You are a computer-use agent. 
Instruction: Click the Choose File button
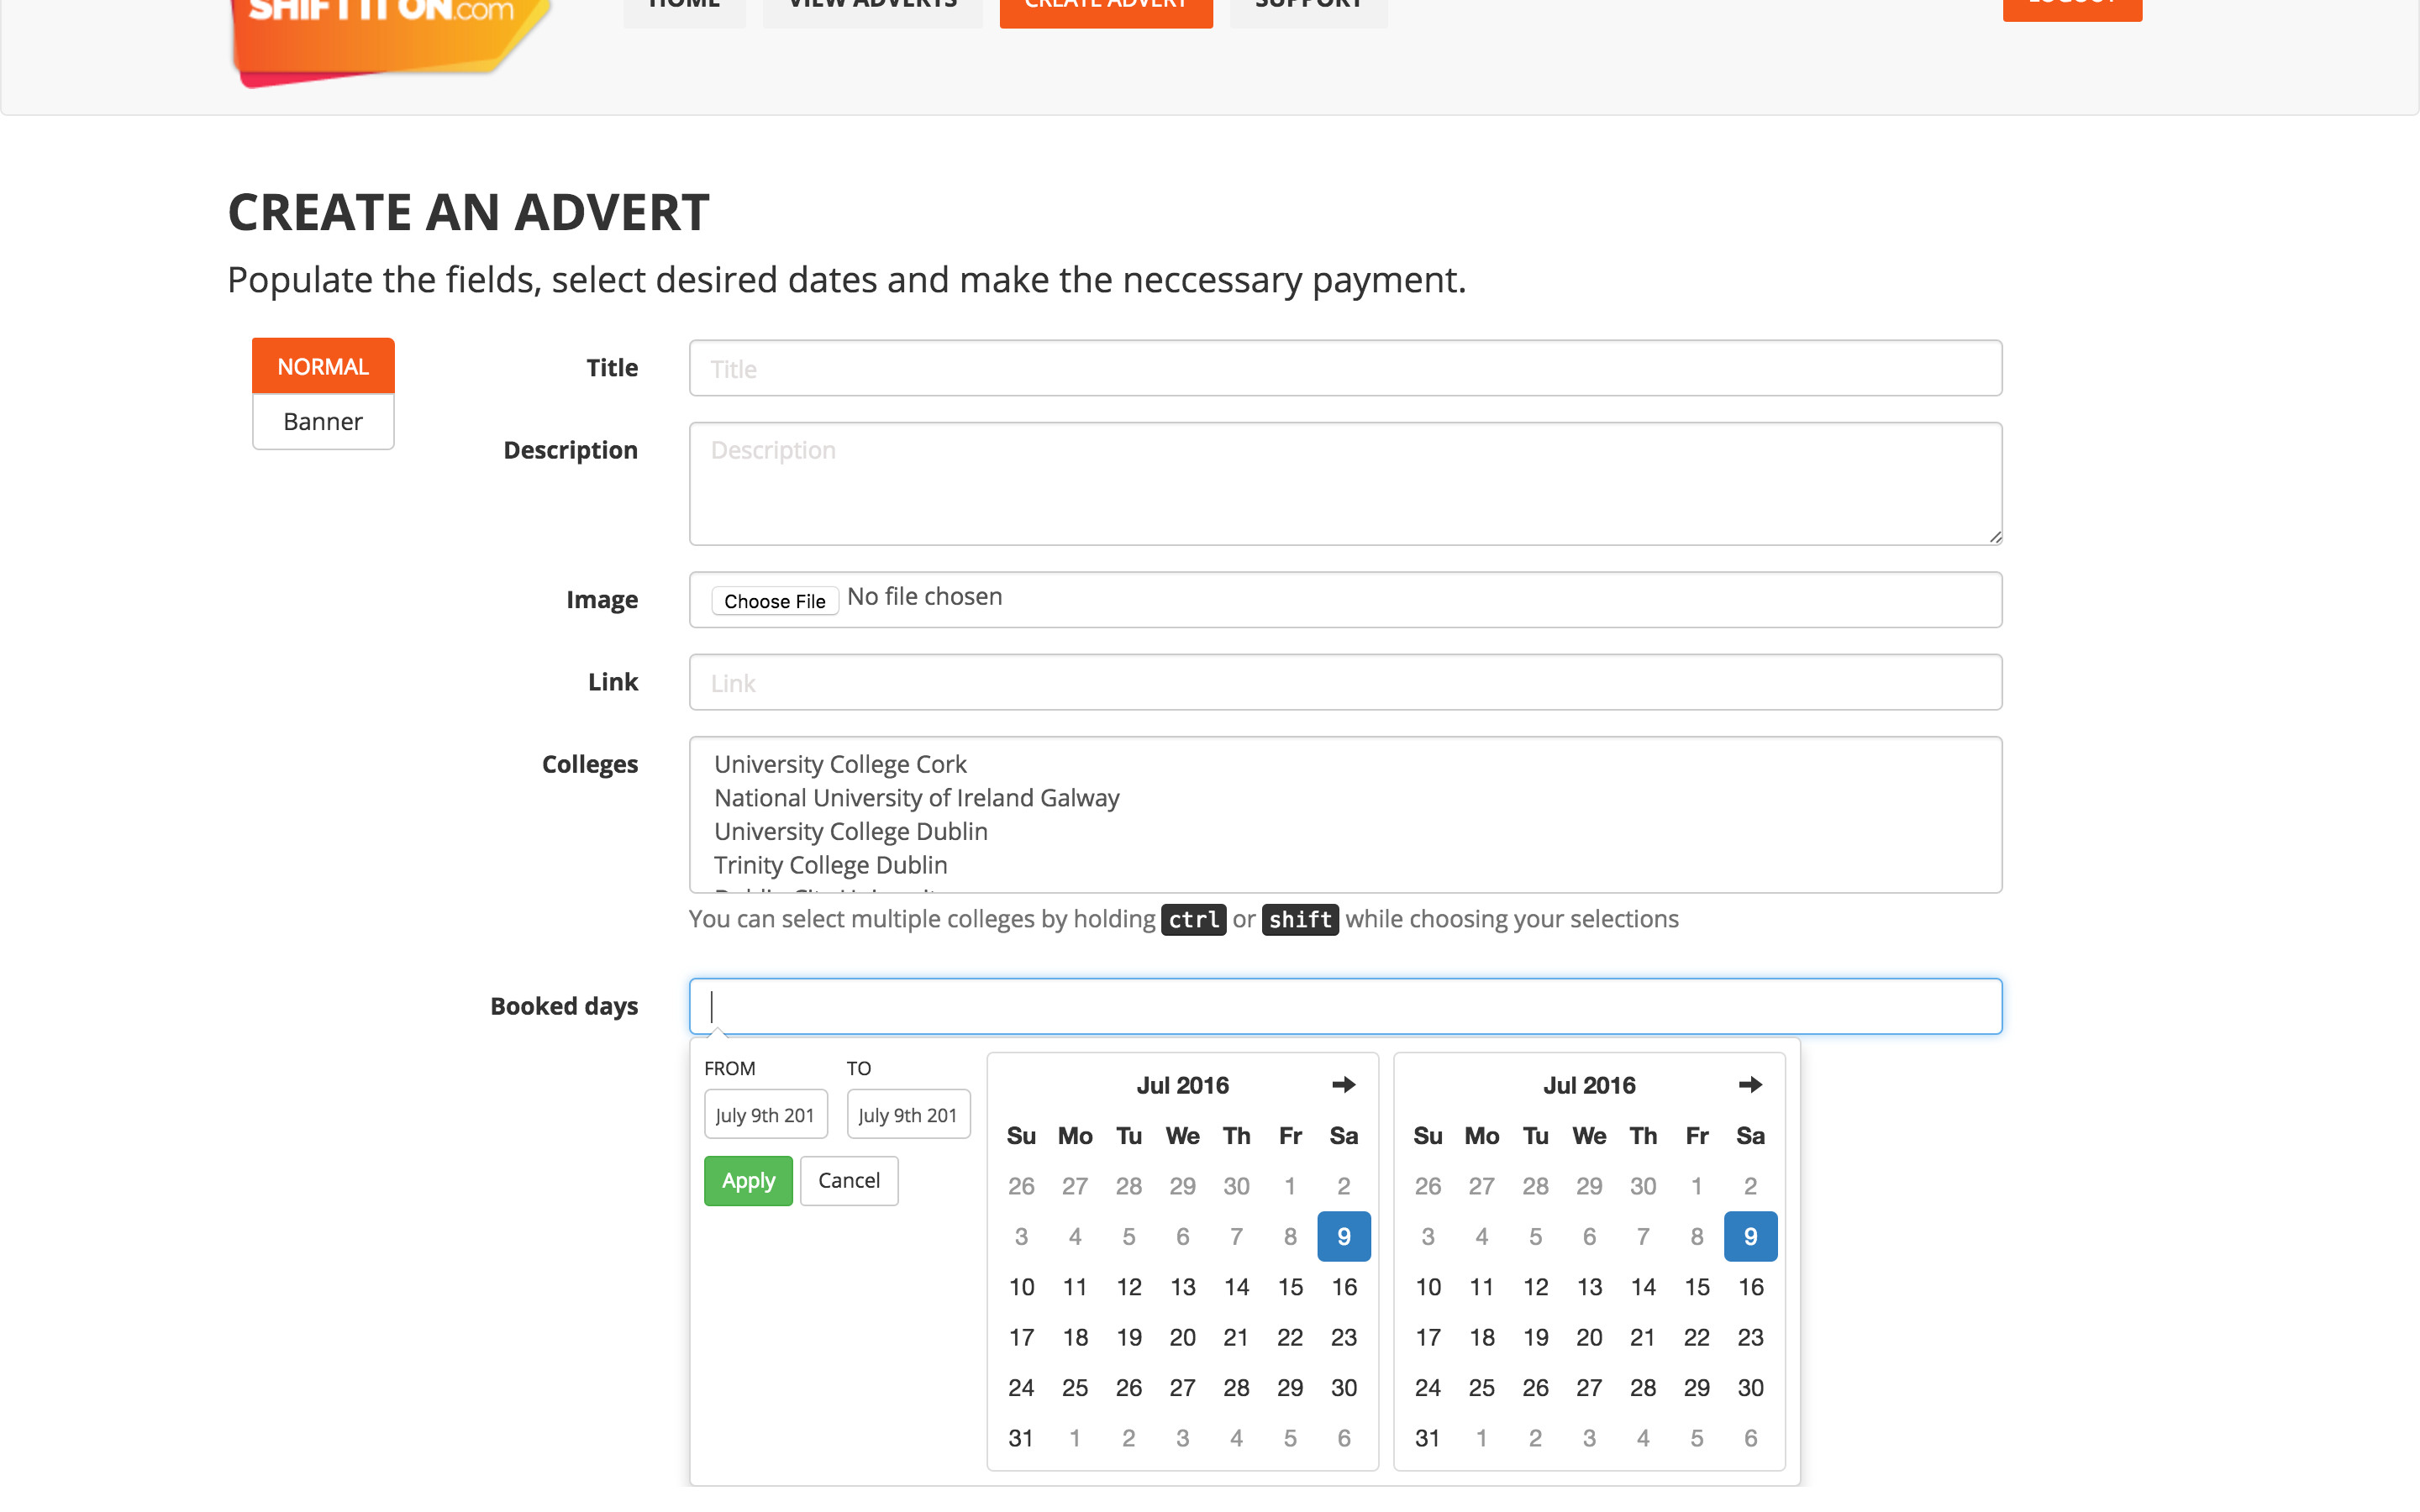click(x=774, y=601)
